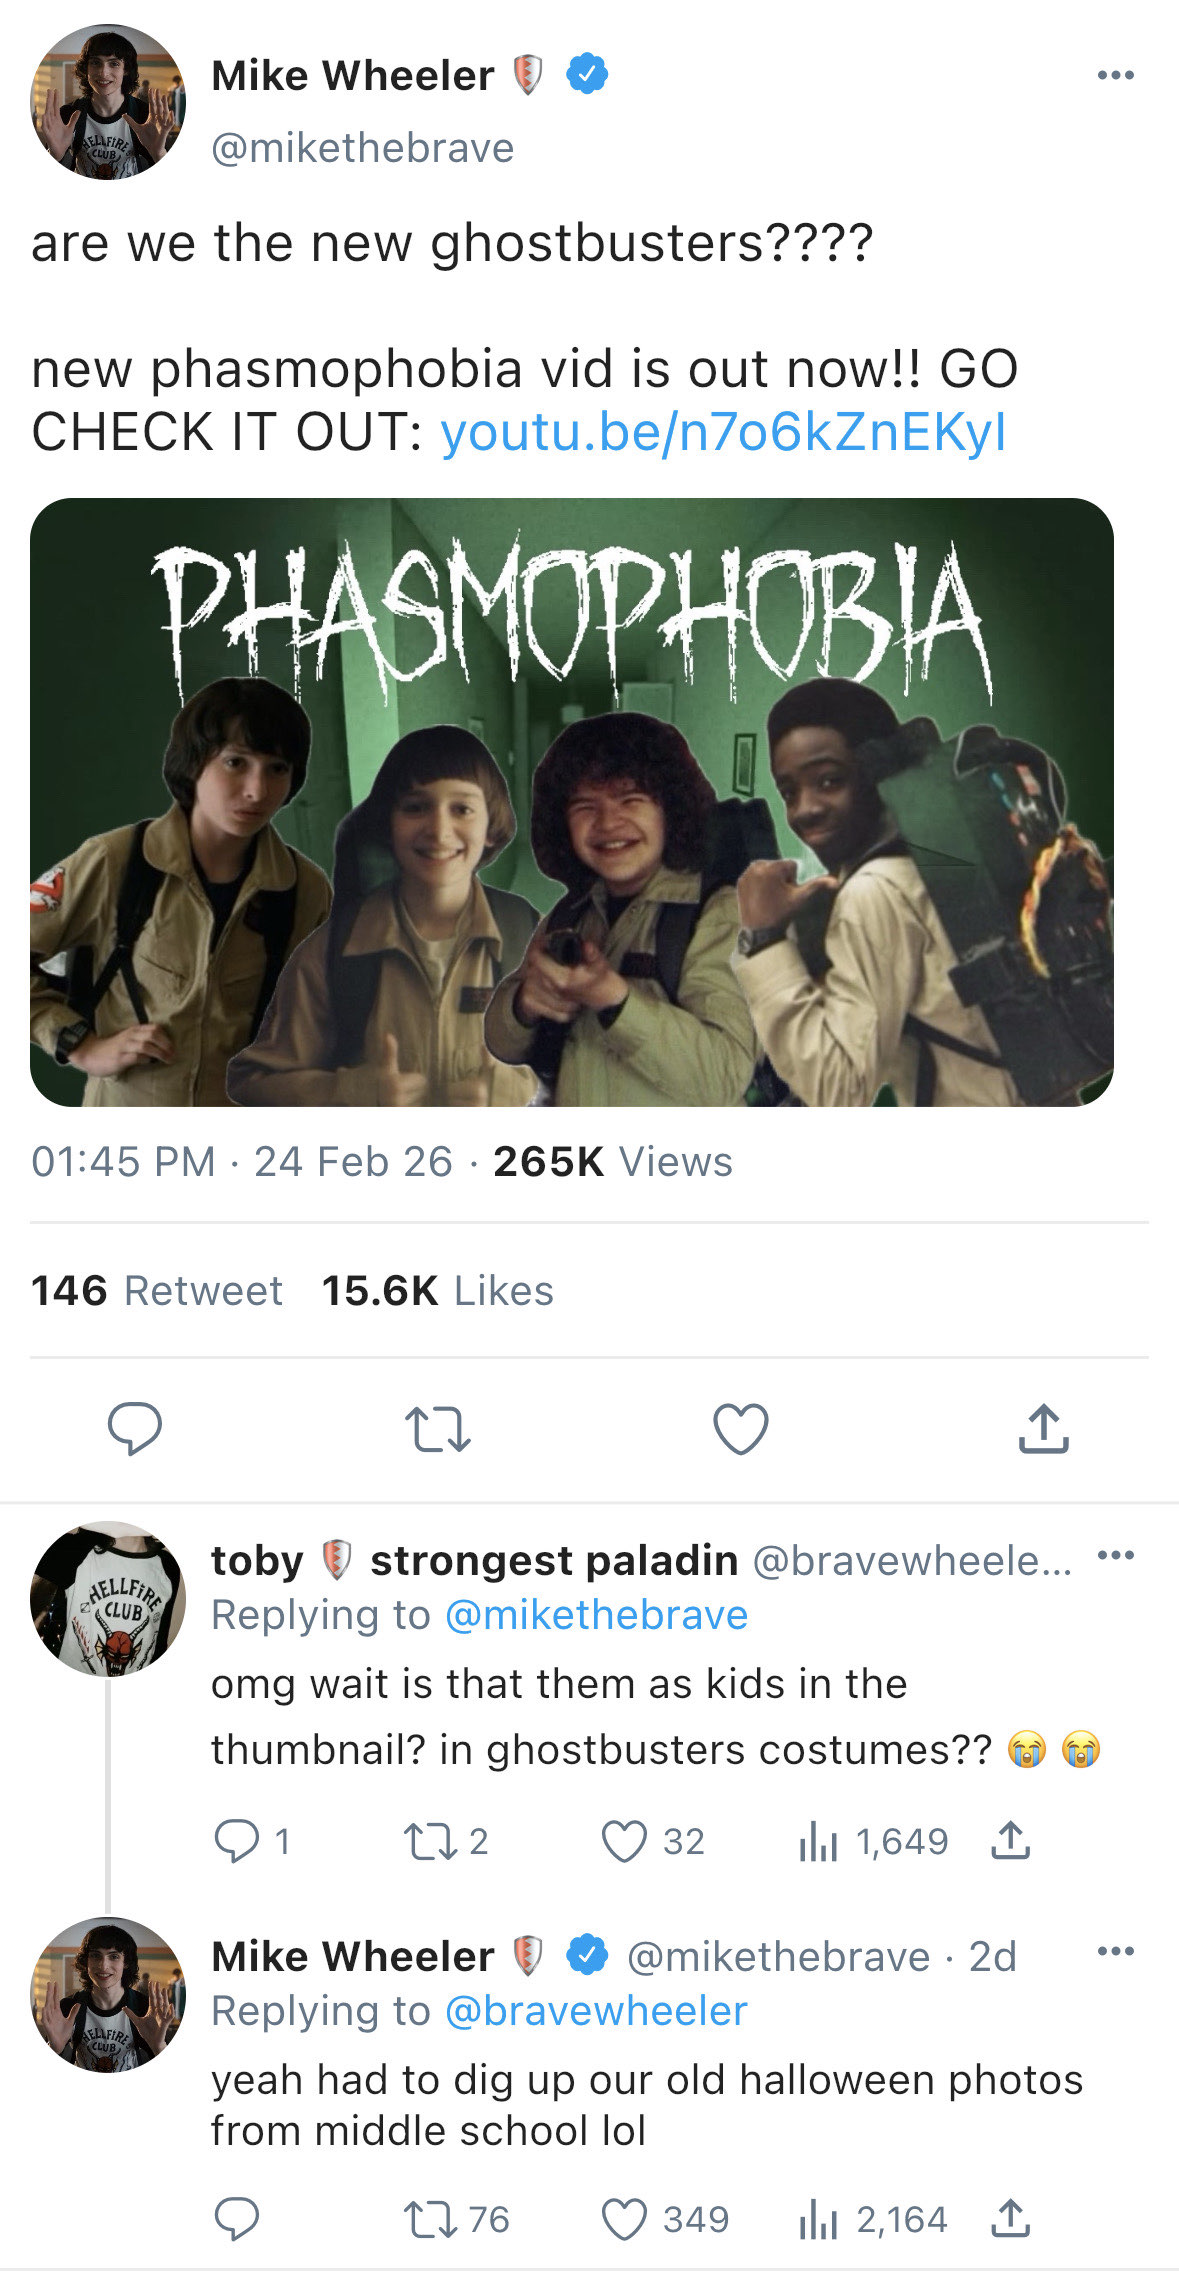Image resolution: width=1179 pixels, height=2271 pixels.
Task: Open @bravewheeler mention in Mike's reply
Action: pyautogui.click(x=596, y=2011)
